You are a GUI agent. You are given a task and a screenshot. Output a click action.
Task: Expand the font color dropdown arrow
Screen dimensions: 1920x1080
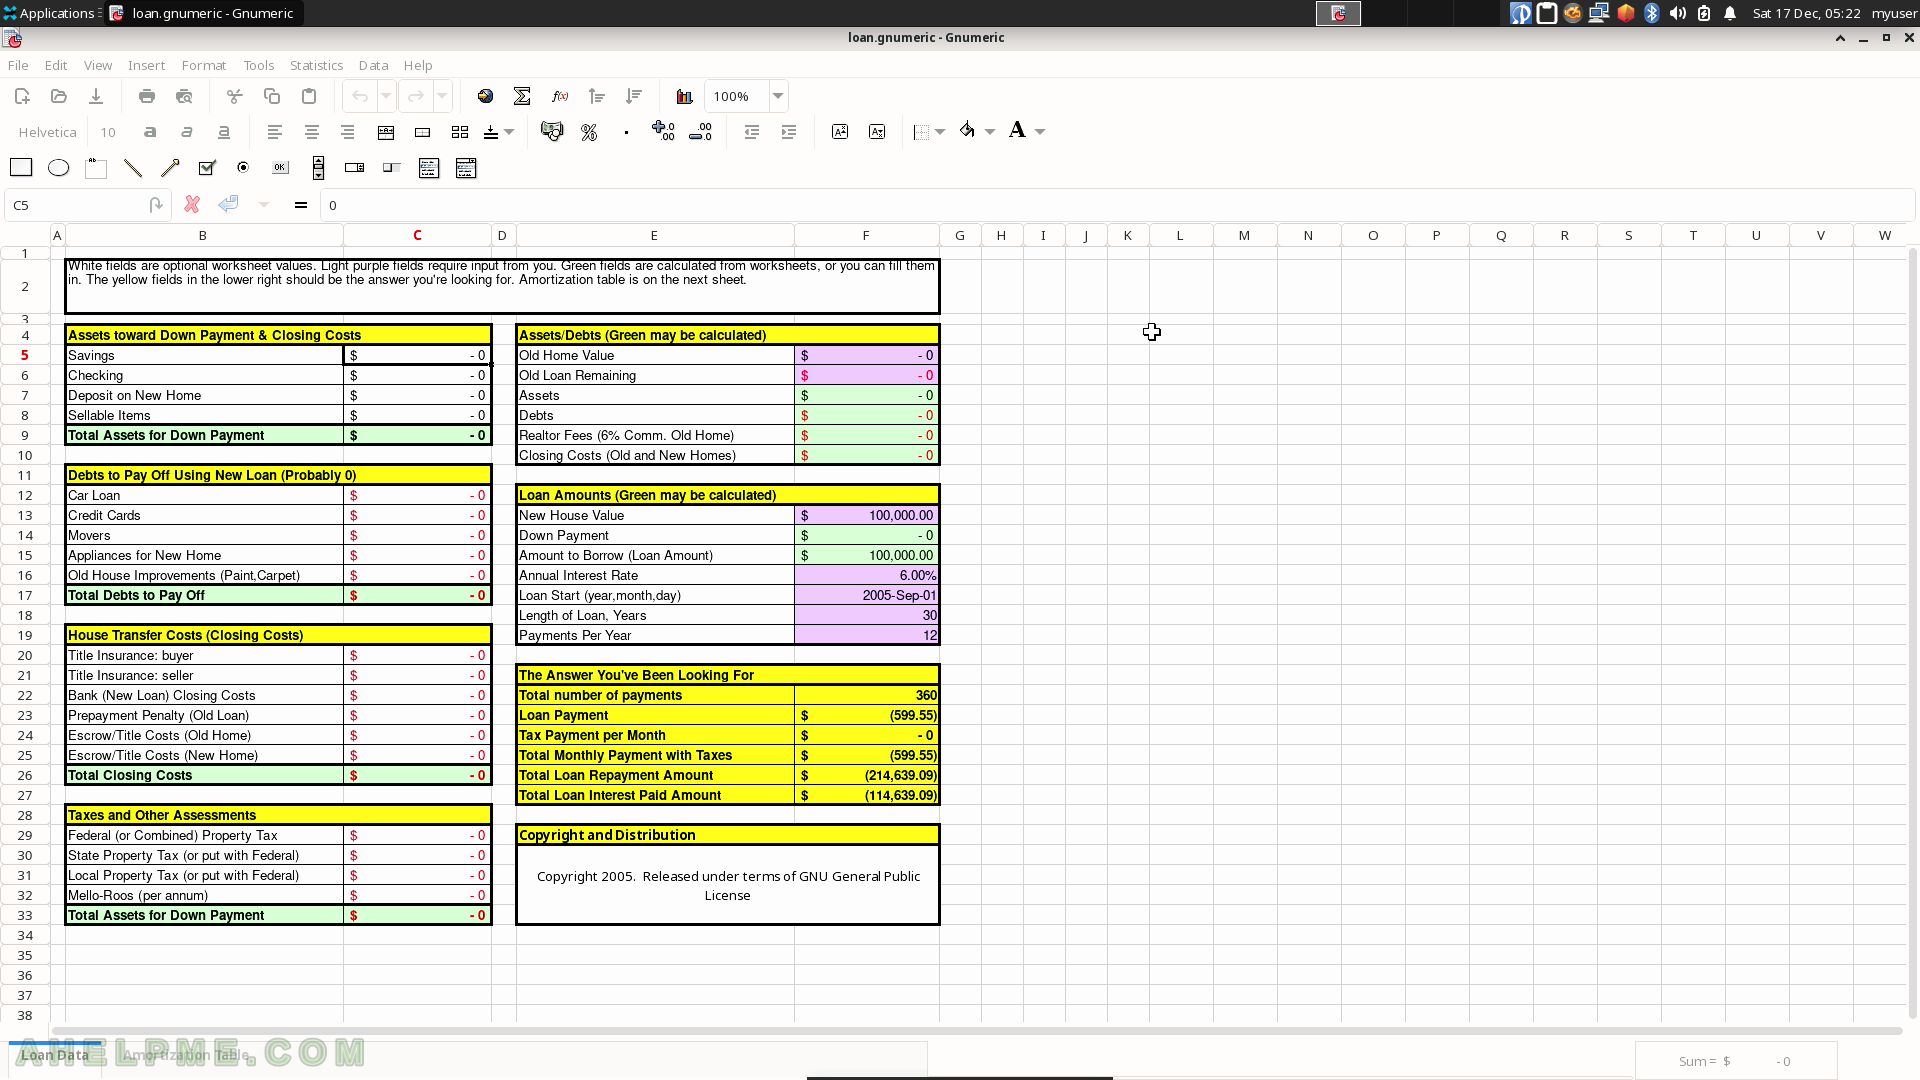(1040, 132)
